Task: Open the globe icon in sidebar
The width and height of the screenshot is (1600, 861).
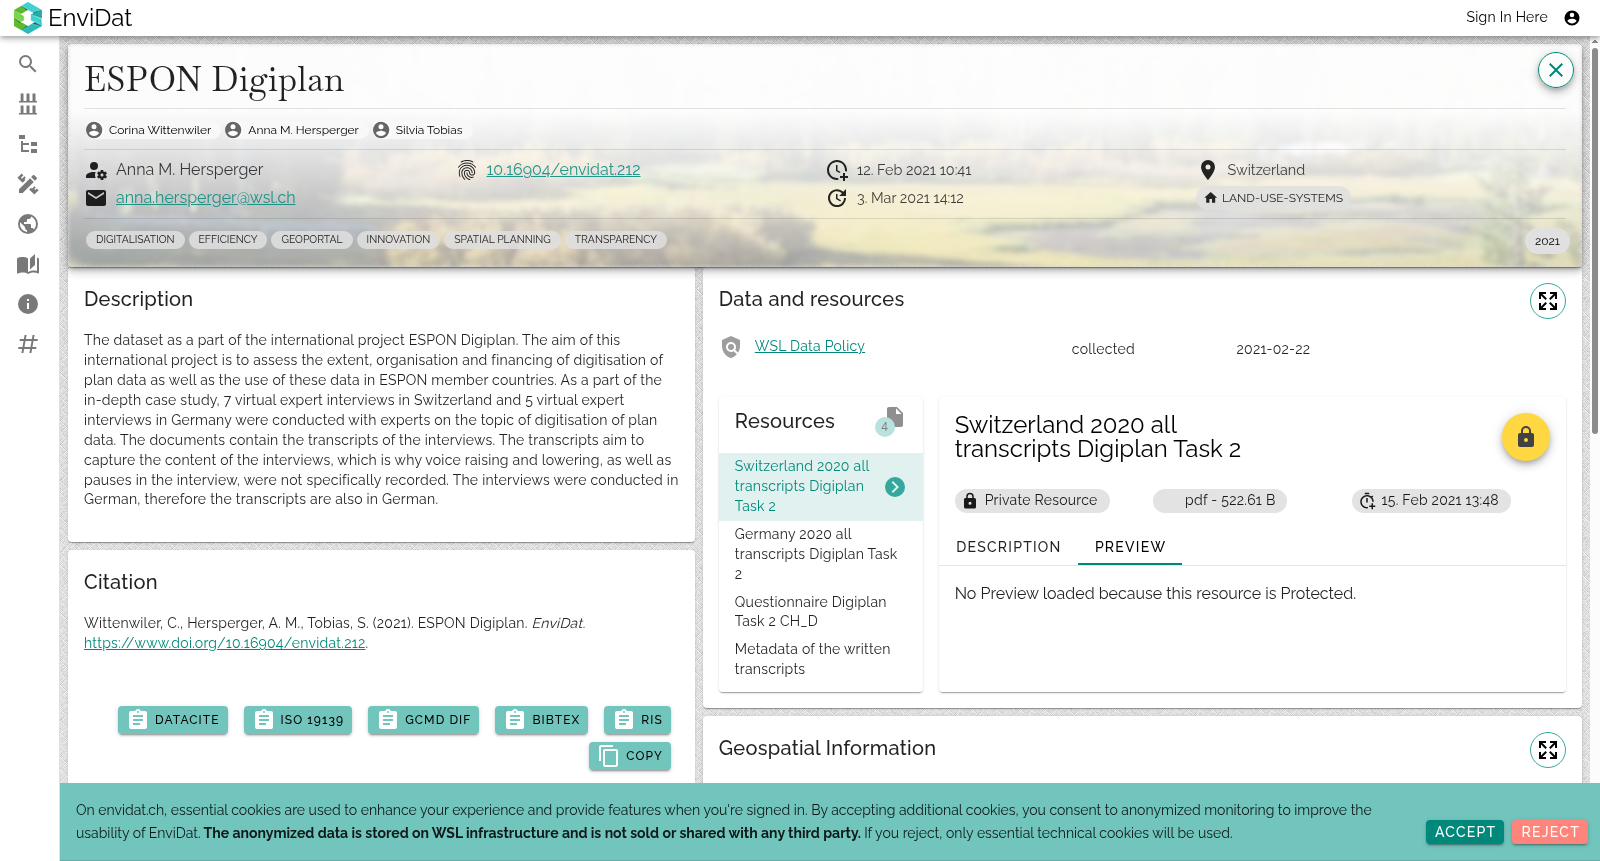Action: 28,224
